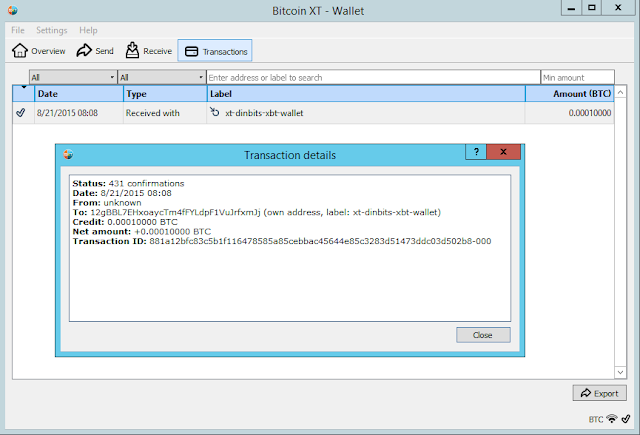Click the scroll up arrow of transaction list

click(x=620, y=93)
